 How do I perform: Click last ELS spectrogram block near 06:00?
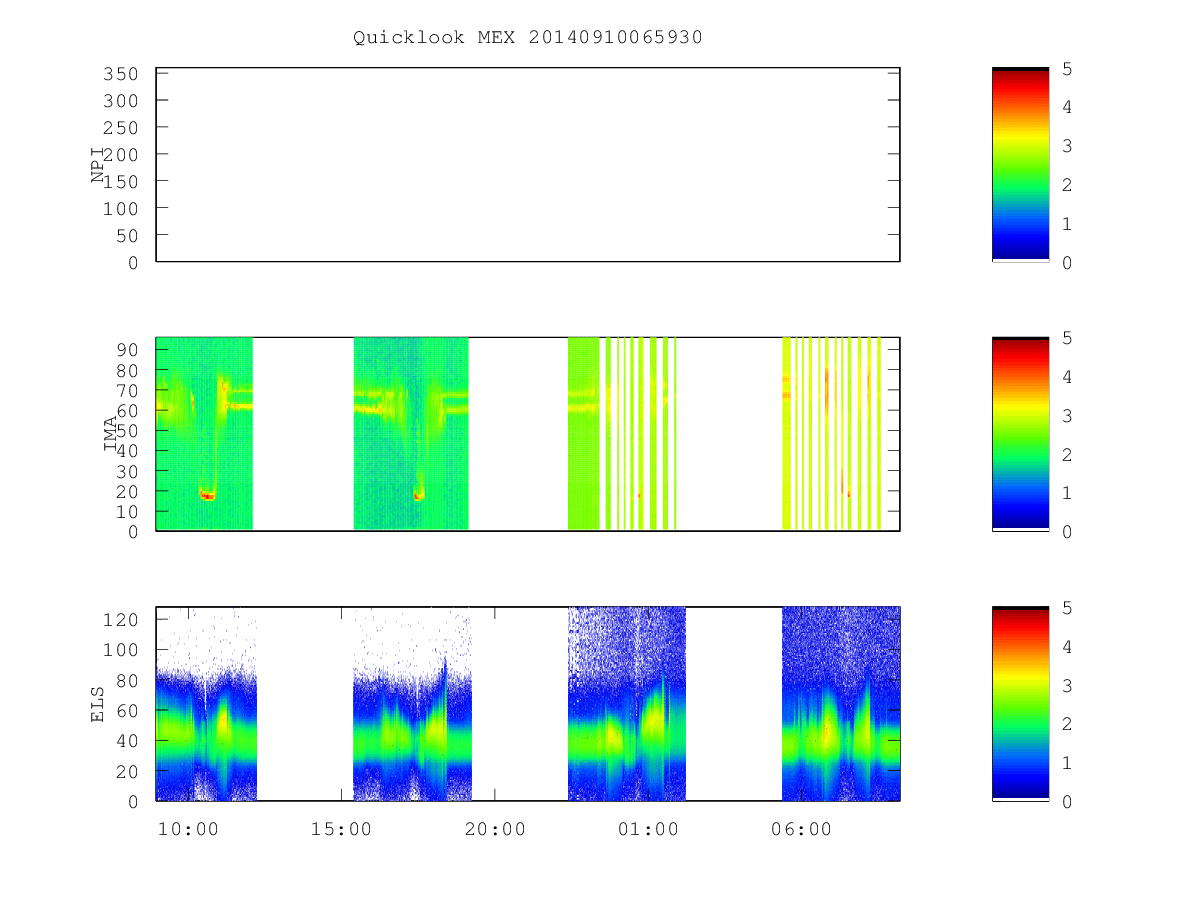[x=841, y=704]
